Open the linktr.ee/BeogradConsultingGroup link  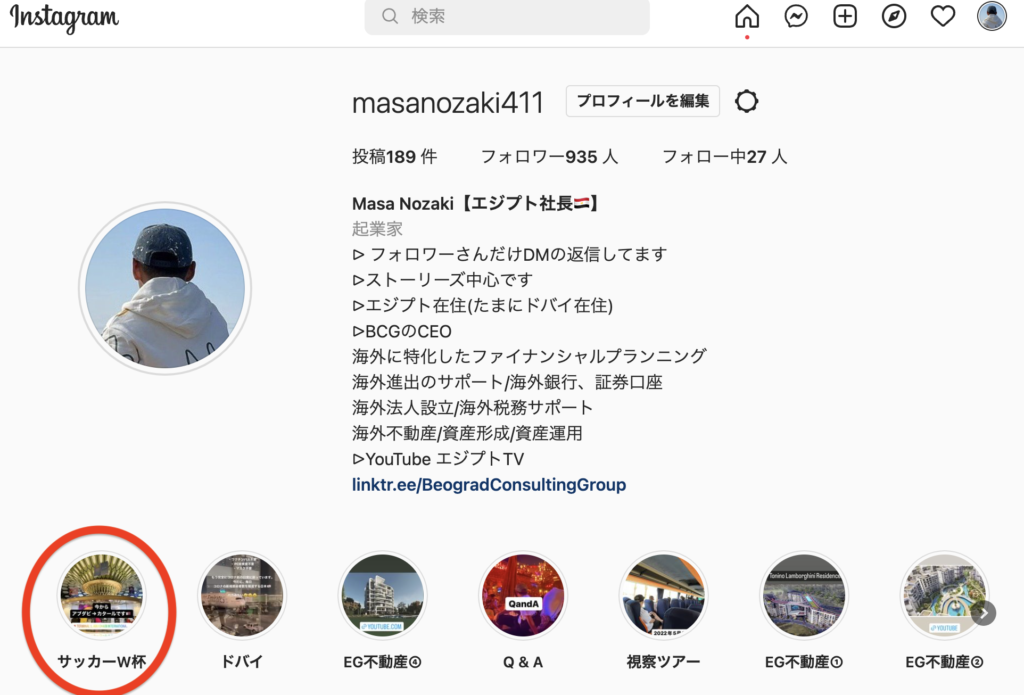(488, 485)
